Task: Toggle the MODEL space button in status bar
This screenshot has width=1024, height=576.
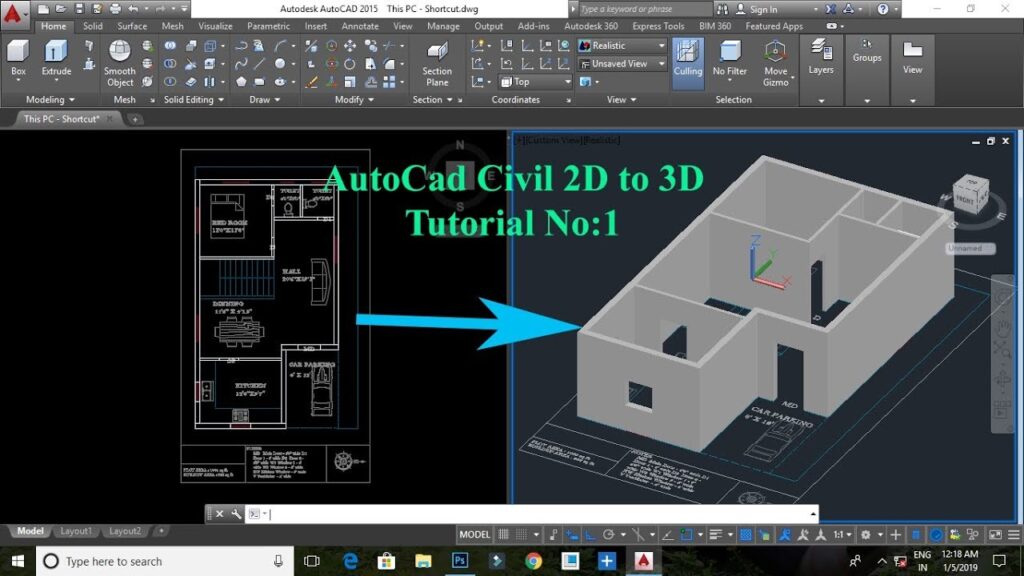Action: 474,535
